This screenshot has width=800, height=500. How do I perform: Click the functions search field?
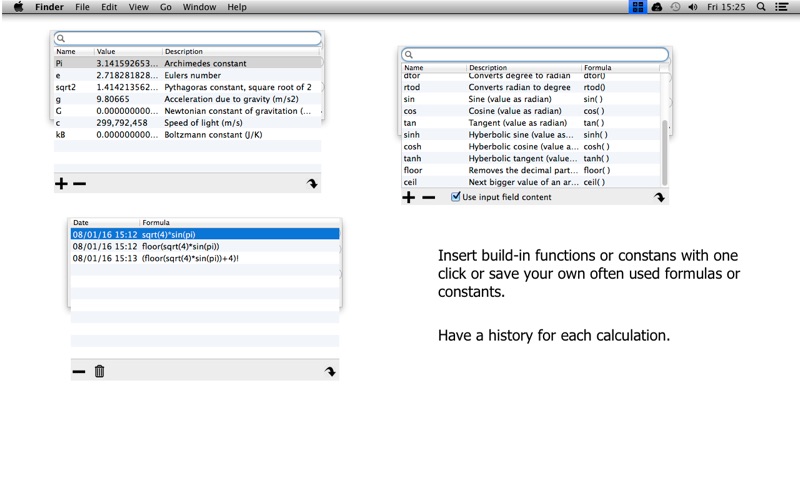point(535,55)
